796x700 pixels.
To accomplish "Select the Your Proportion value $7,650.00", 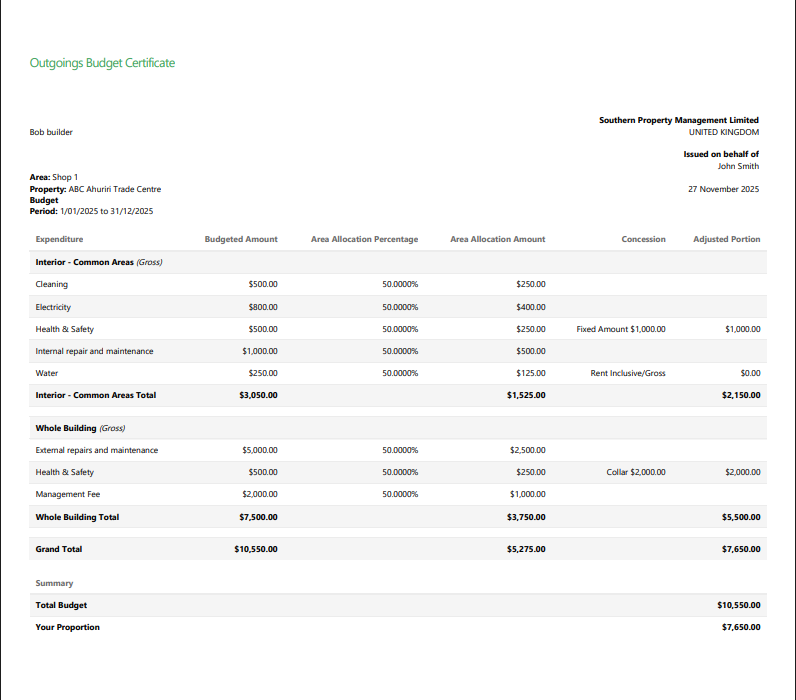I will [740, 627].
